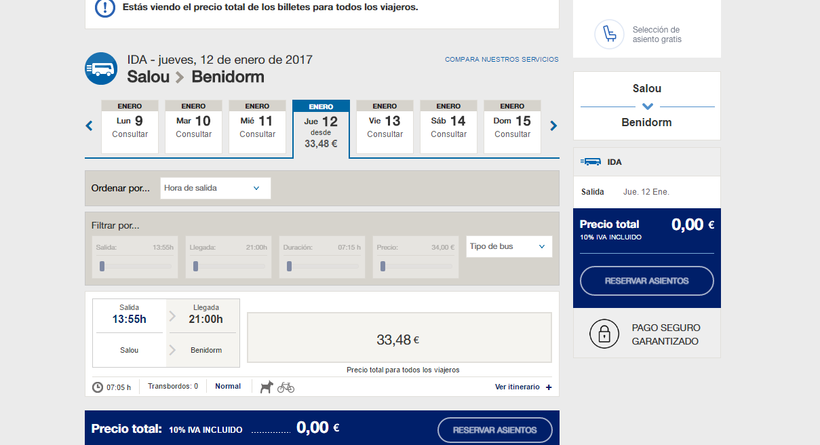Select the Lun 9 date tab
The width and height of the screenshot is (820, 445).
pyautogui.click(x=130, y=126)
